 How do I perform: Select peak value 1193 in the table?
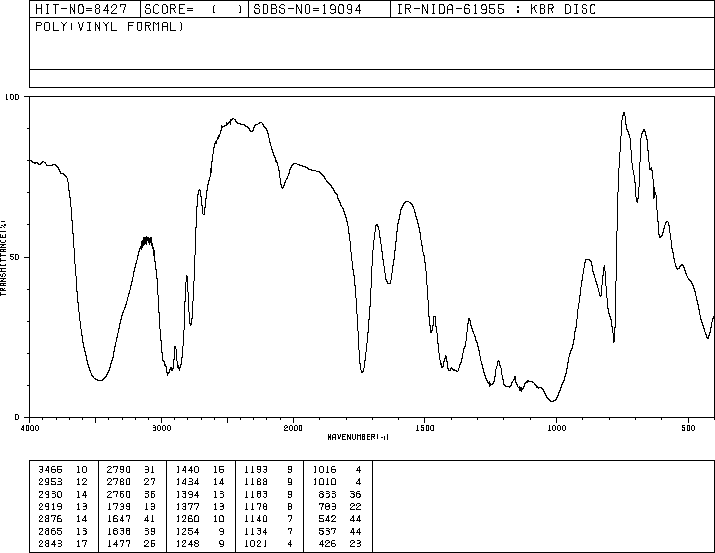pyautogui.click(x=256, y=470)
